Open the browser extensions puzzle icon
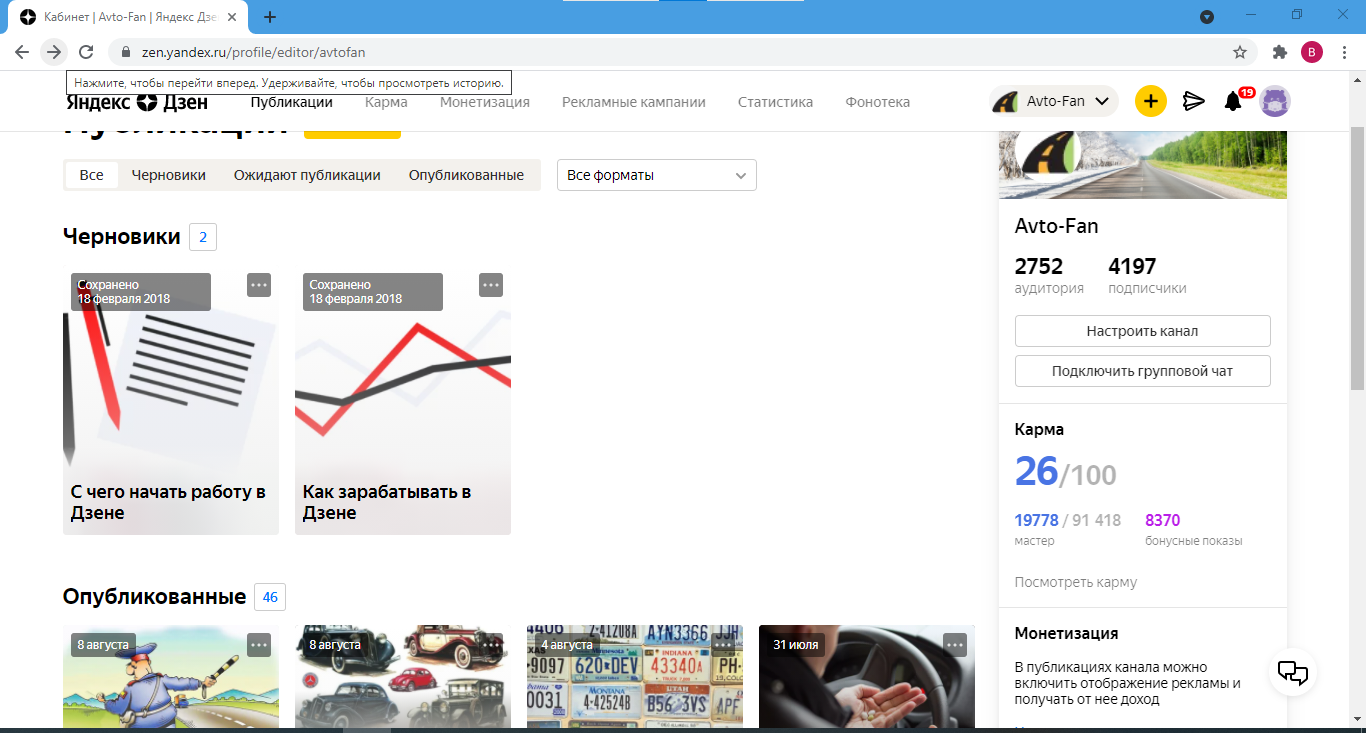Viewport: 1366px width, 733px height. [x=1279, y=52]
